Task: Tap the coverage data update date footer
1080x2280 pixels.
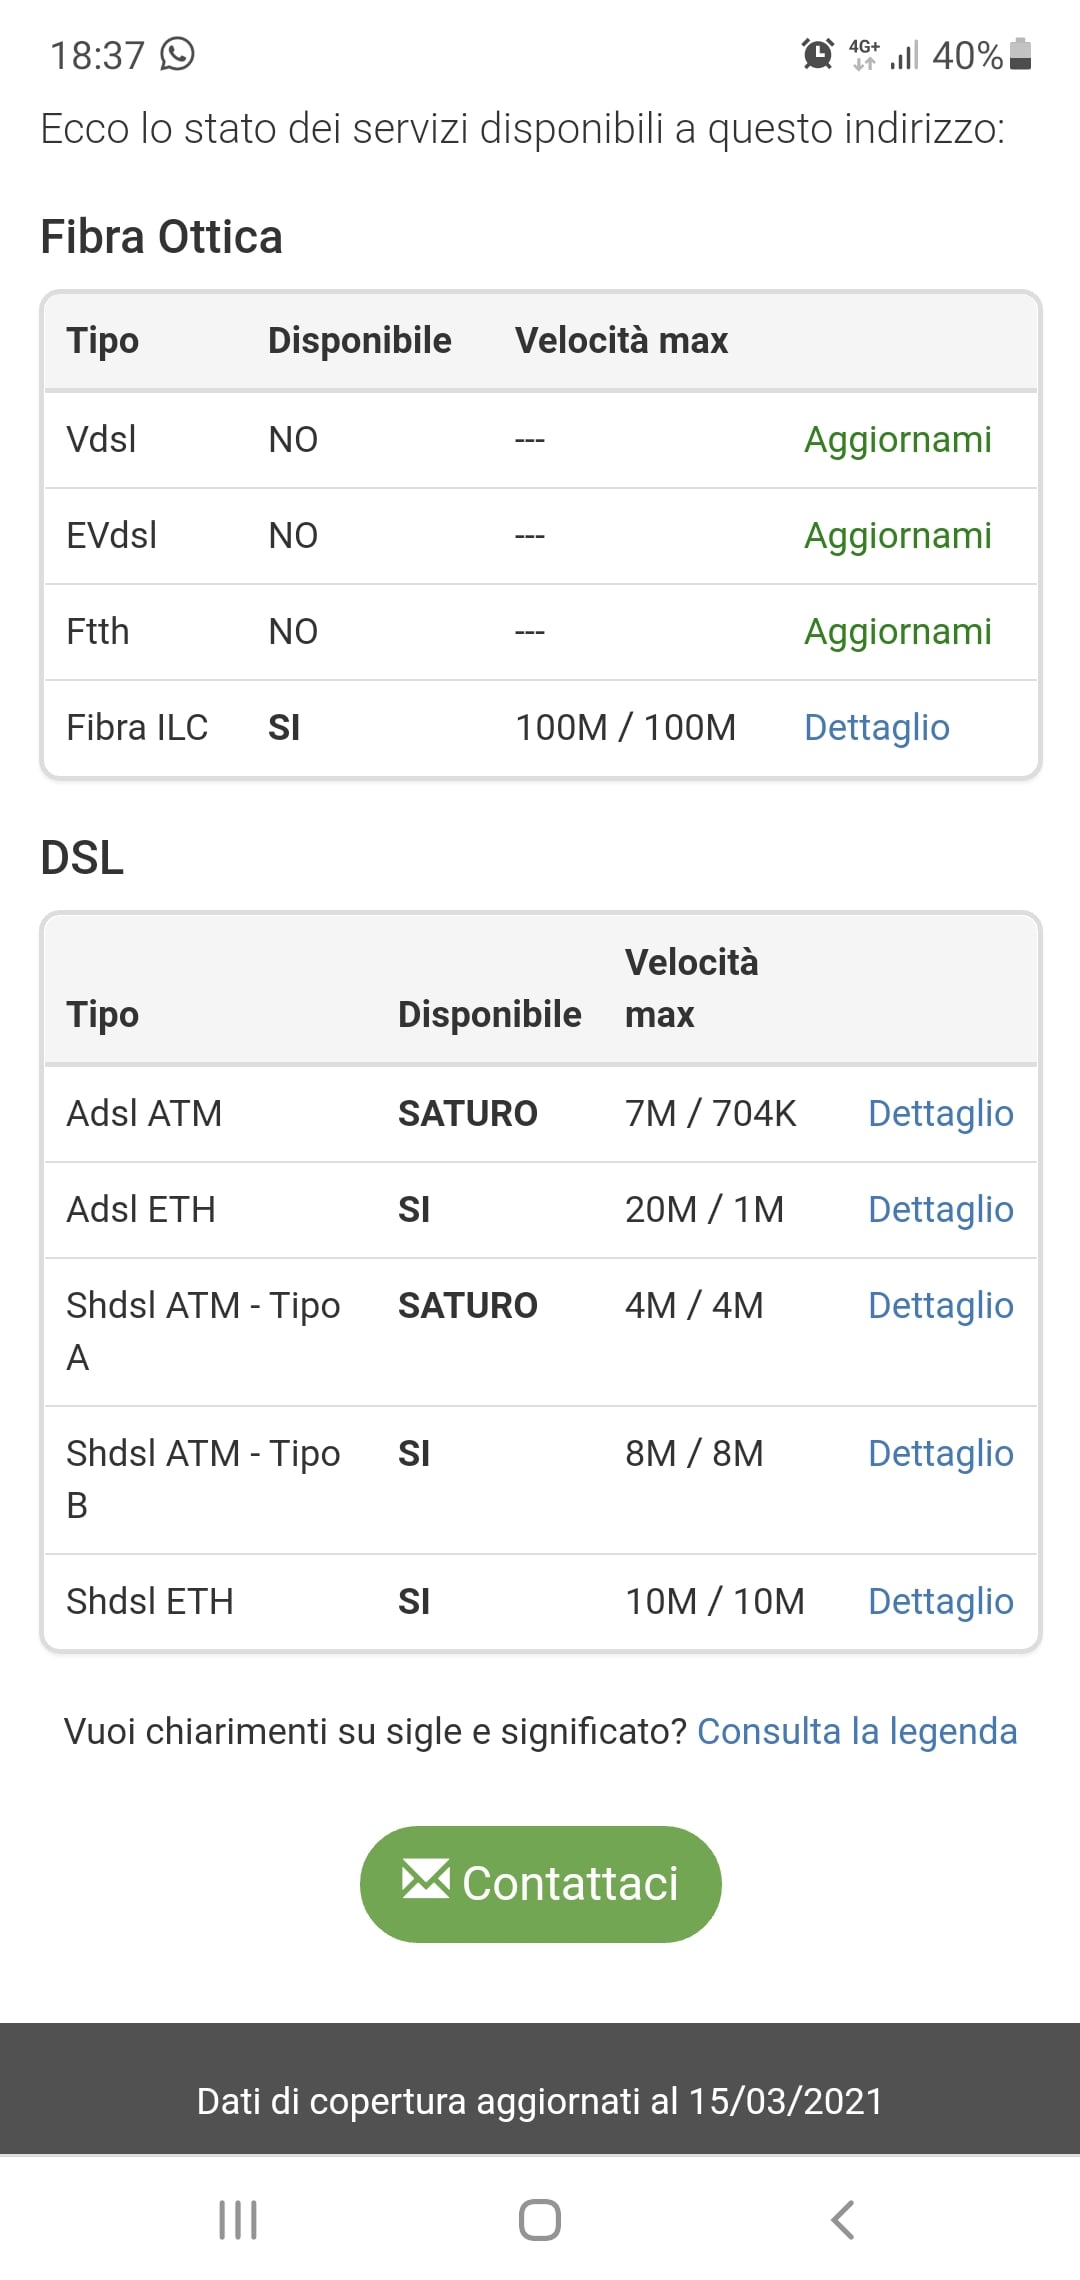Action: [540, 2101]
